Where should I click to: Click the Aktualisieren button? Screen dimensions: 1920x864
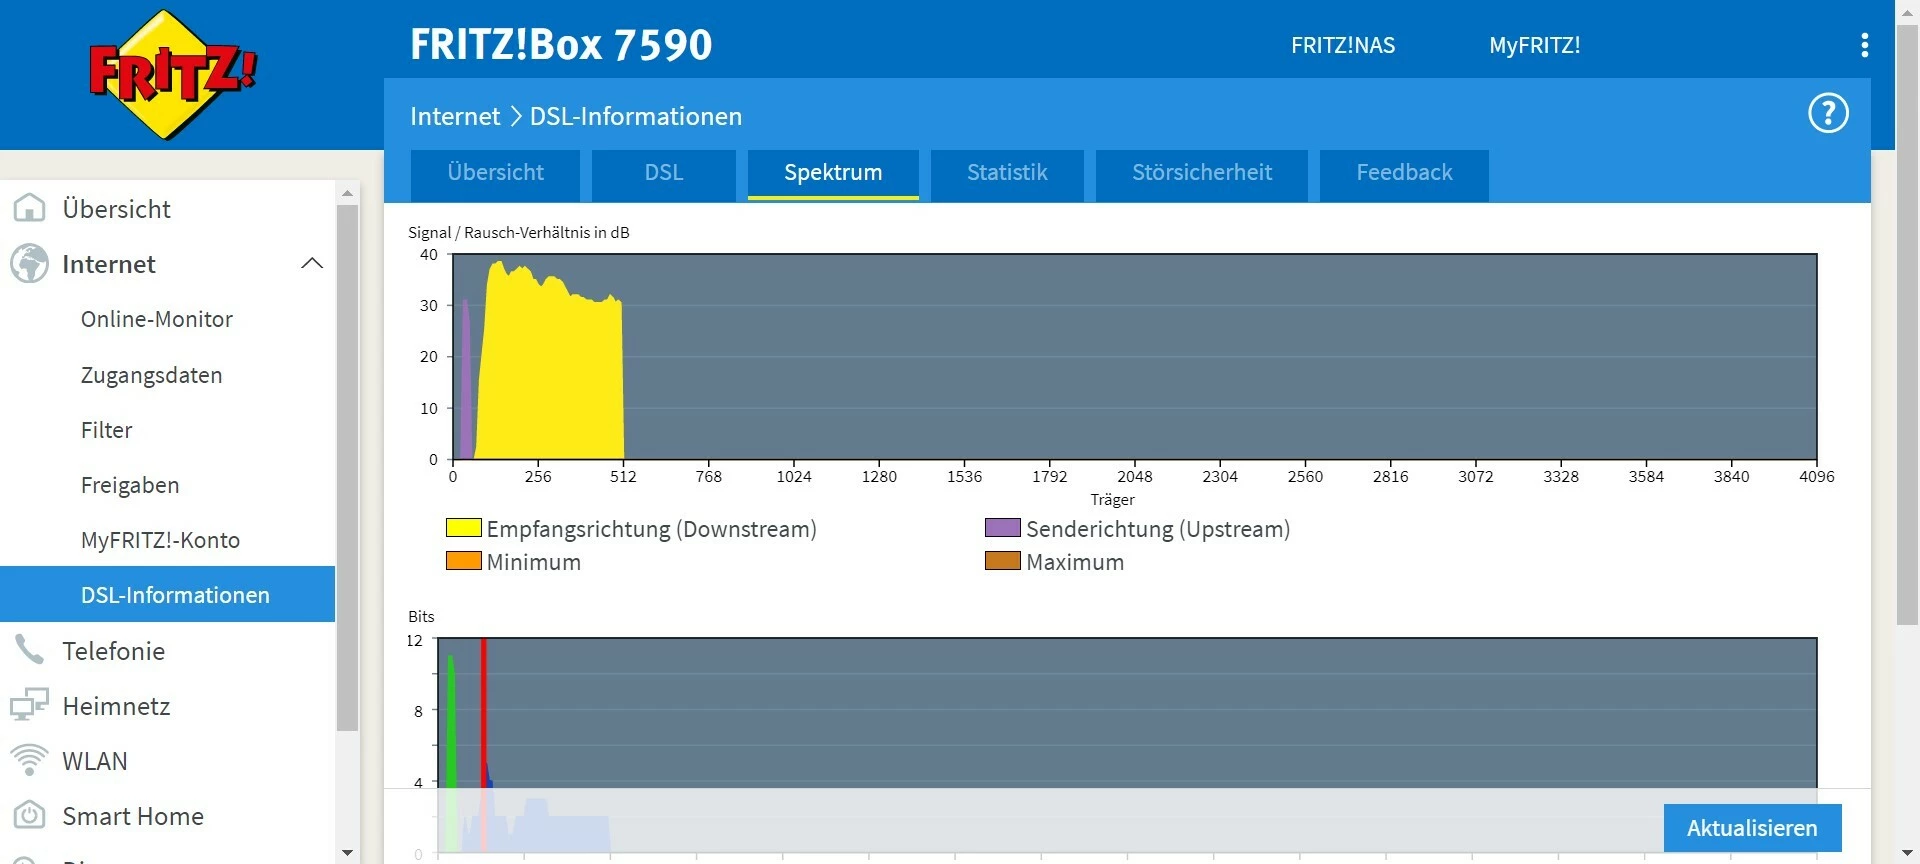(x=1752, y=828)
